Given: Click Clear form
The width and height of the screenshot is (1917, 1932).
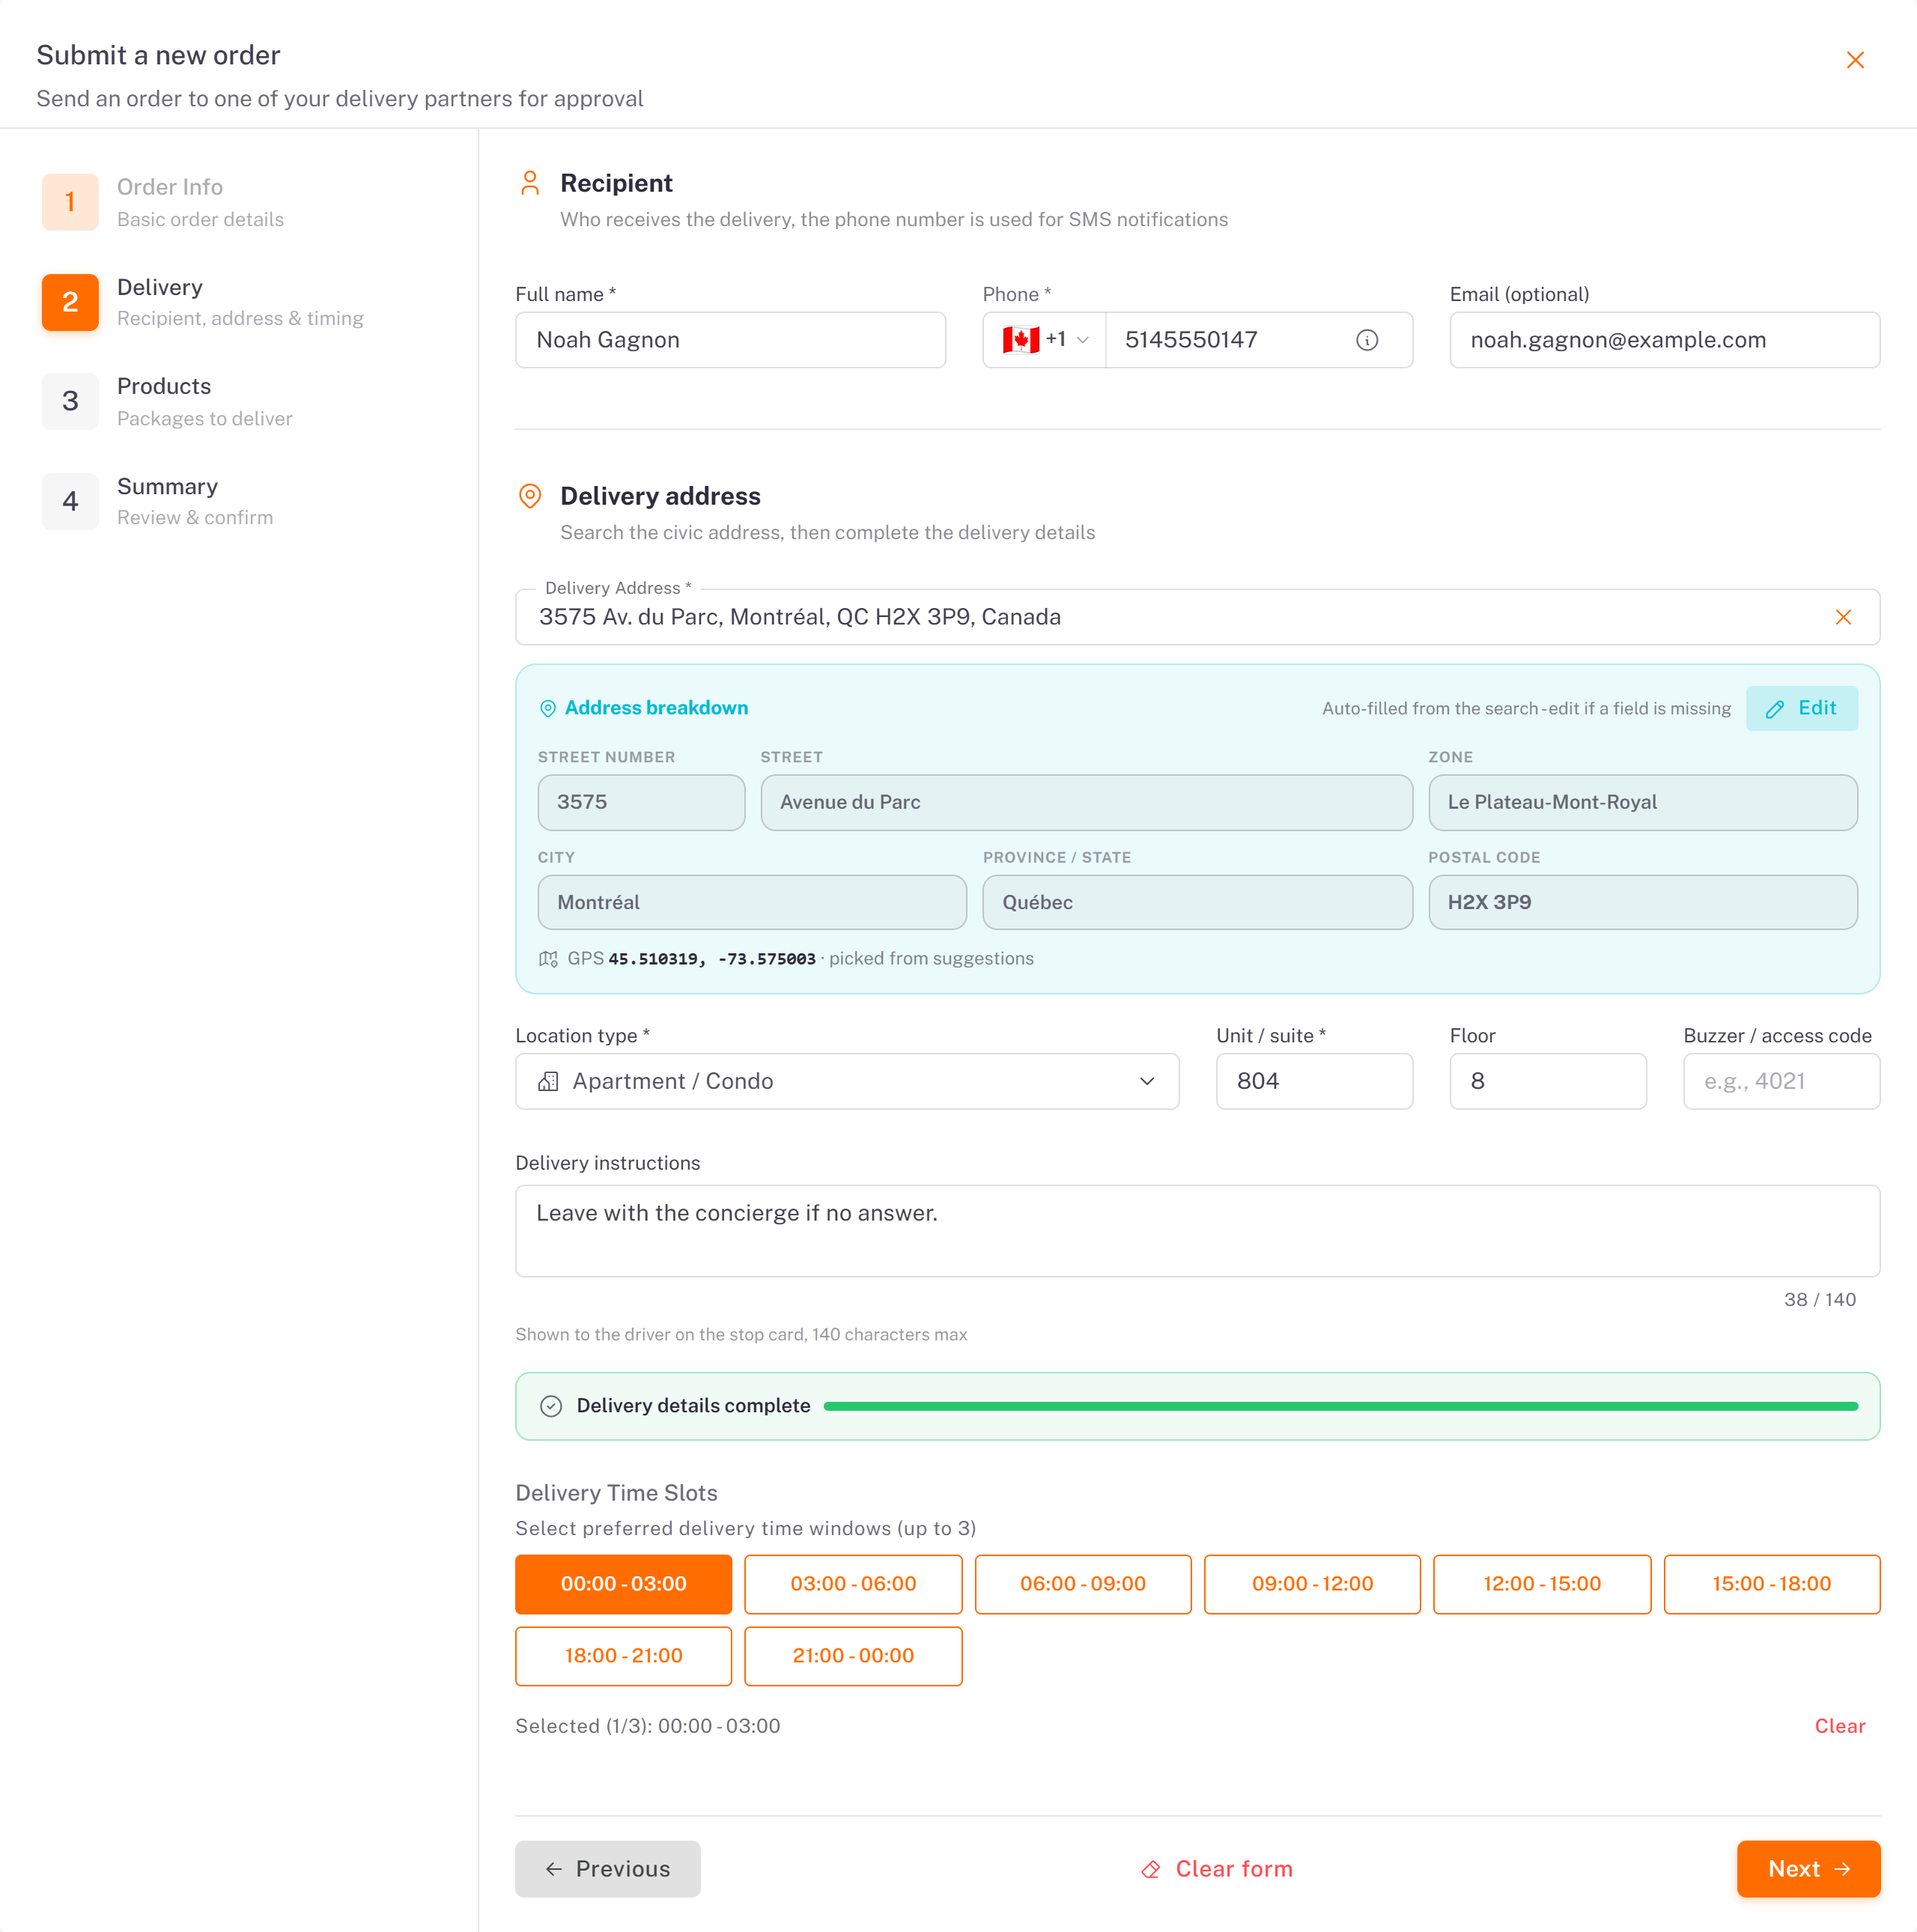Looking at the screenshot, I should point(1217,1869).
